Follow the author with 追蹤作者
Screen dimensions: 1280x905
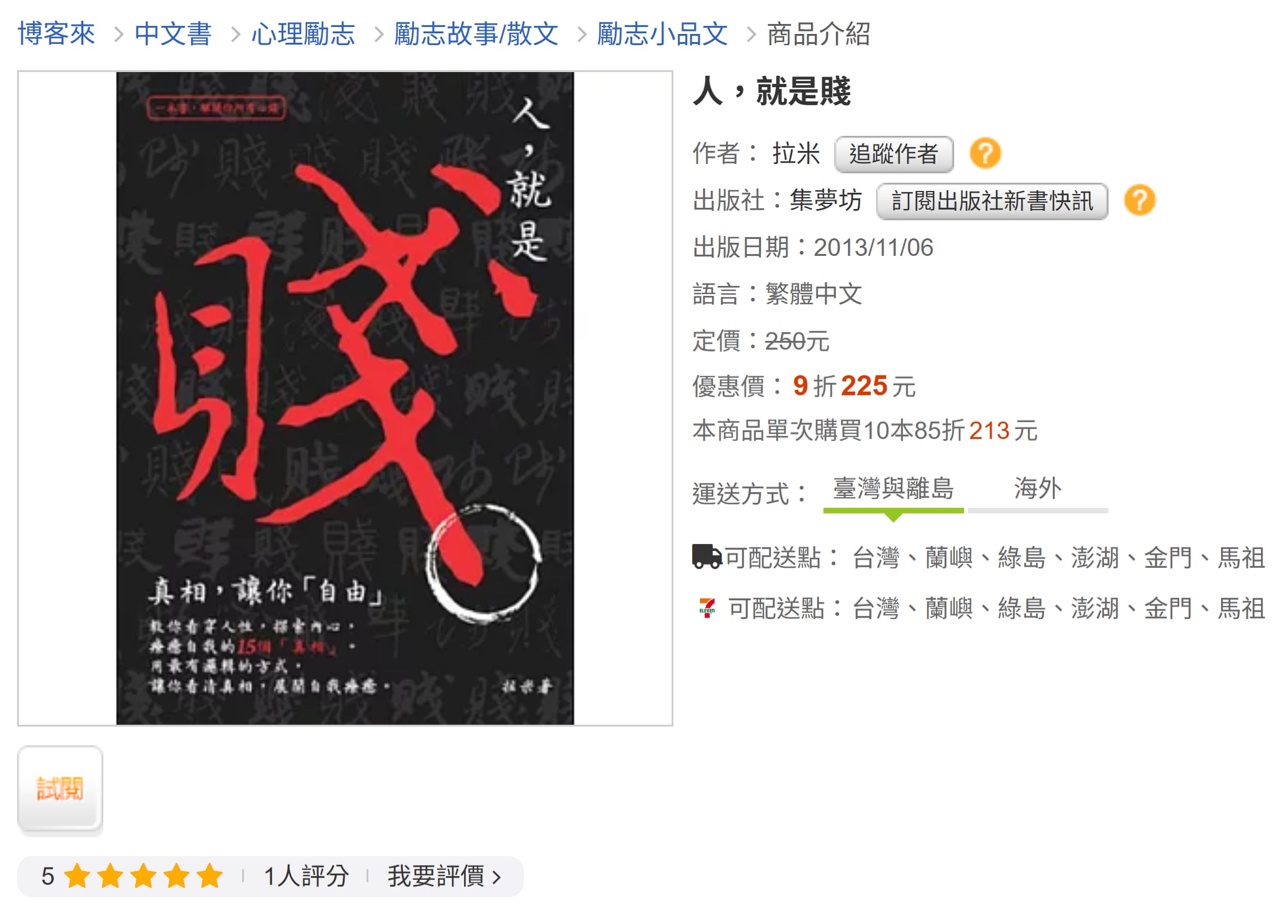894,154
